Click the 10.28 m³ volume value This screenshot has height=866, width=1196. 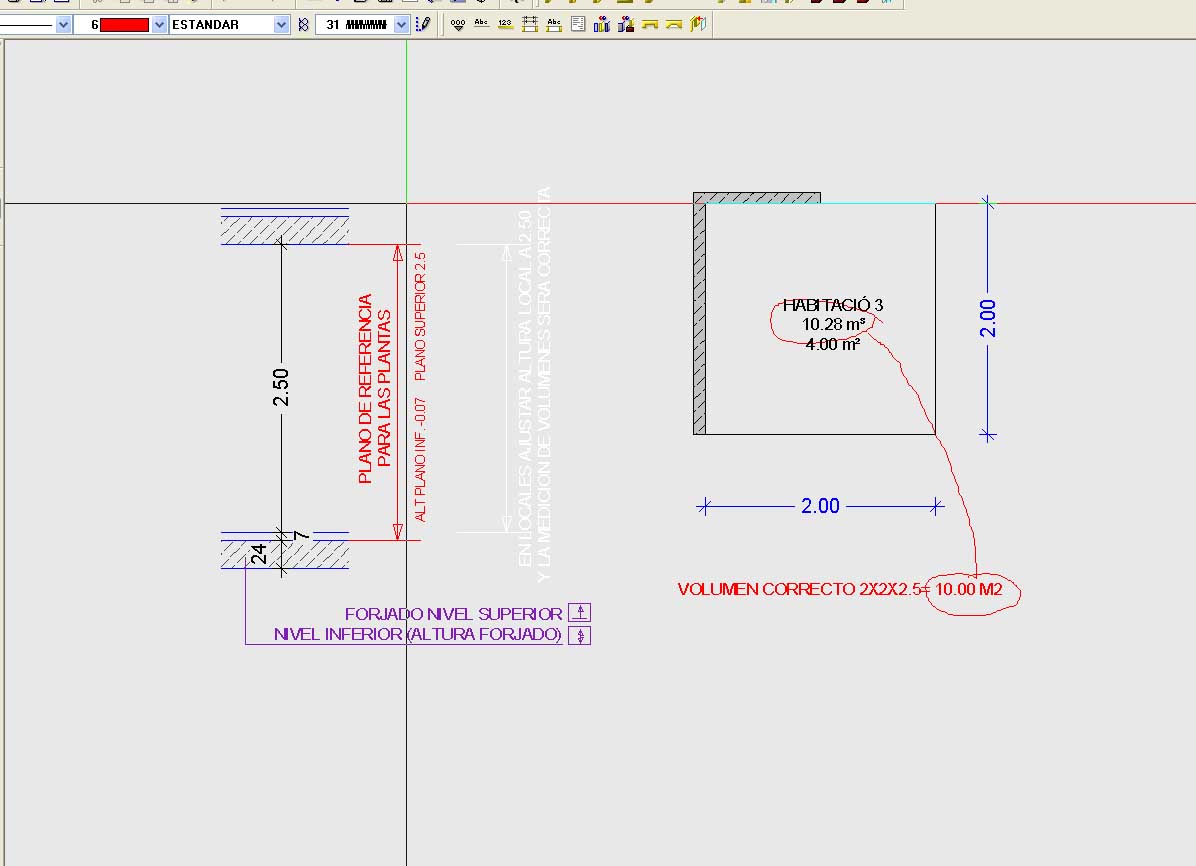click(834, 324)
